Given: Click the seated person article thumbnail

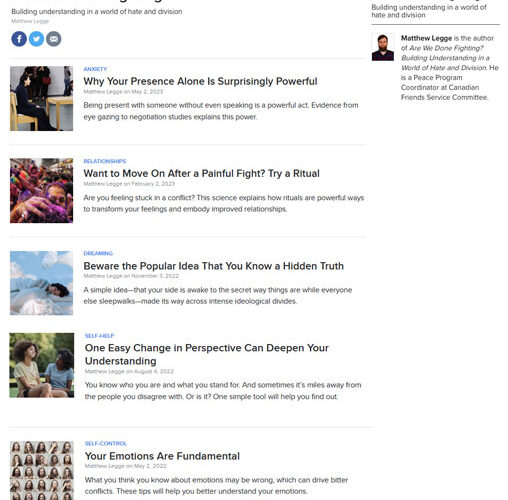Looking at the screenshot, I should click(41, 98).
